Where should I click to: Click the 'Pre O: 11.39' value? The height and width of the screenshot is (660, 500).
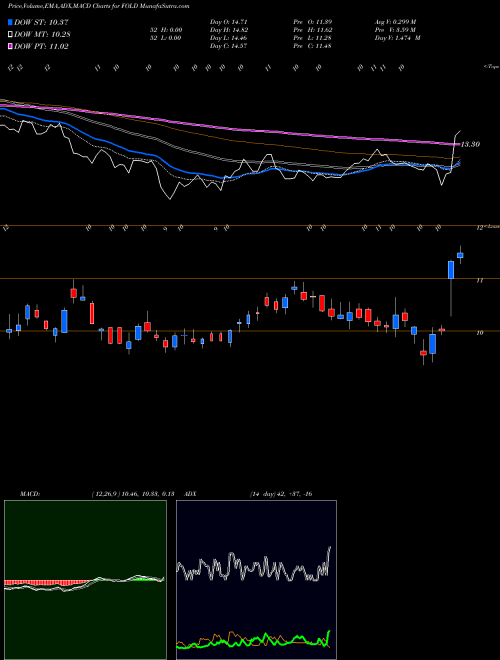315,22
